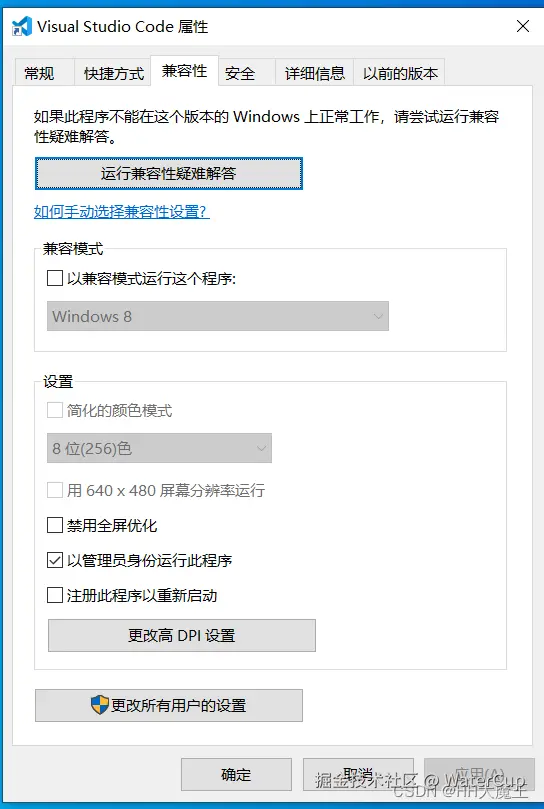Screen dimensions: 544x809
Task: Uncheck 以管理员身份运行此程序
Action: tap(55, 560)
